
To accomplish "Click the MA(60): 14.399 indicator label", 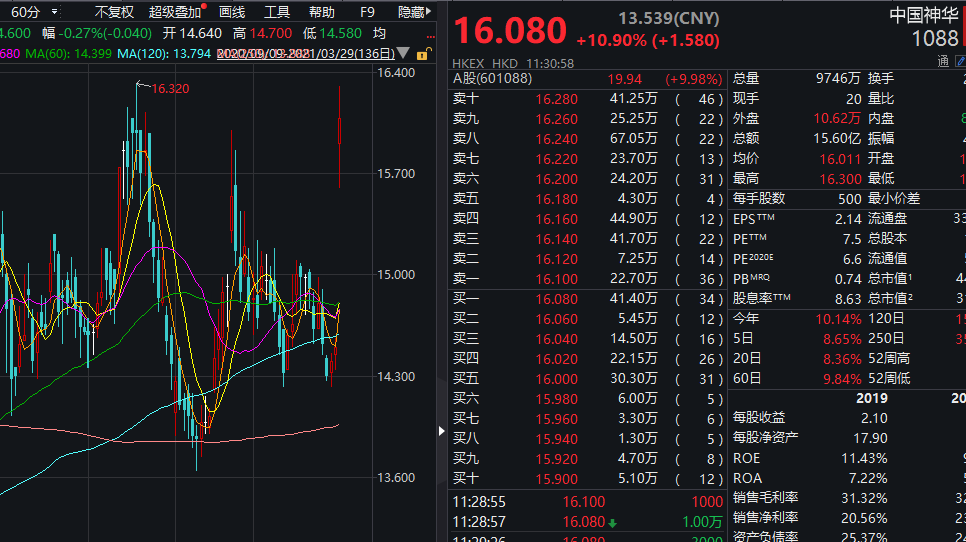I will coord(68,54).
